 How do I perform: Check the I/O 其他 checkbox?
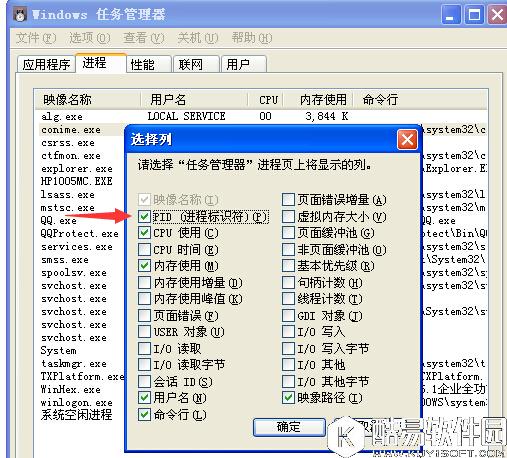coord(288,365)
